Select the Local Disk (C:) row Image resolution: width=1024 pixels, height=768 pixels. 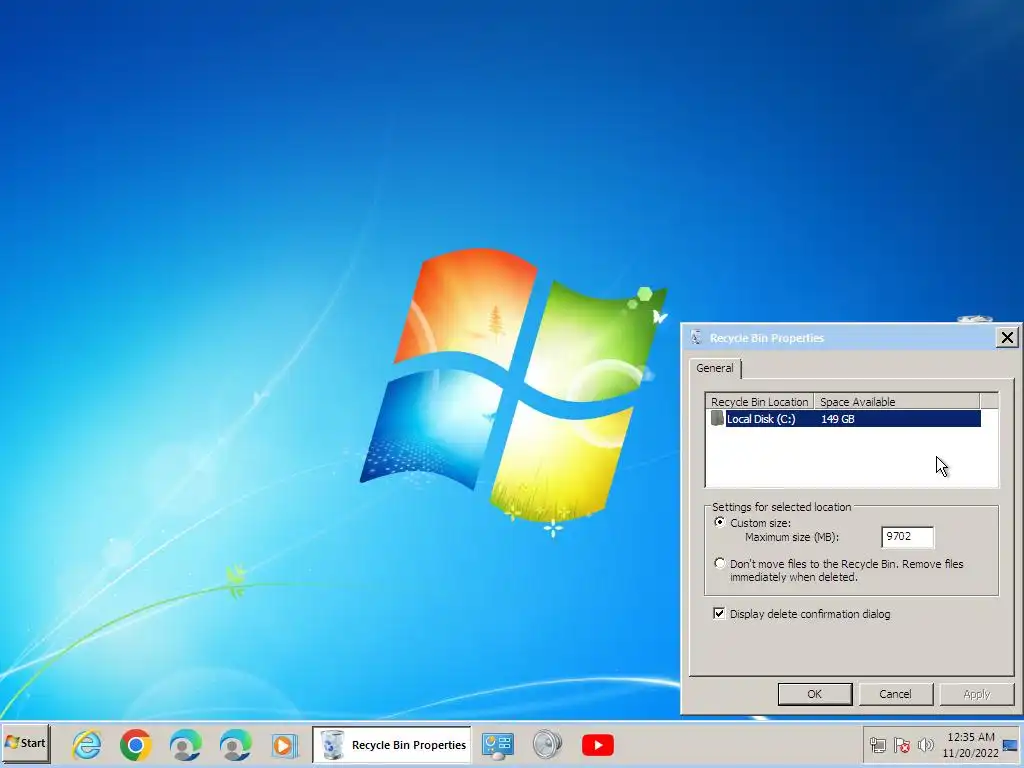[845, 419]
